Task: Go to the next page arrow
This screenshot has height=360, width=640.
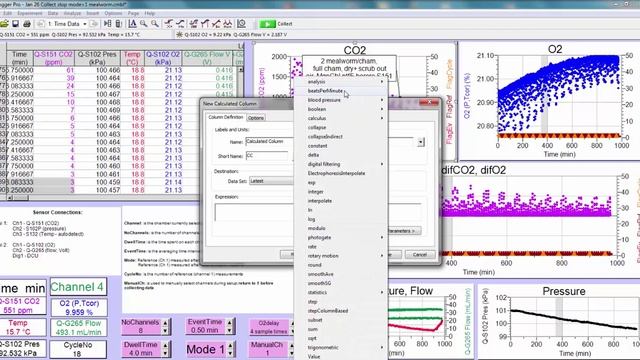Action: (94, 24)
